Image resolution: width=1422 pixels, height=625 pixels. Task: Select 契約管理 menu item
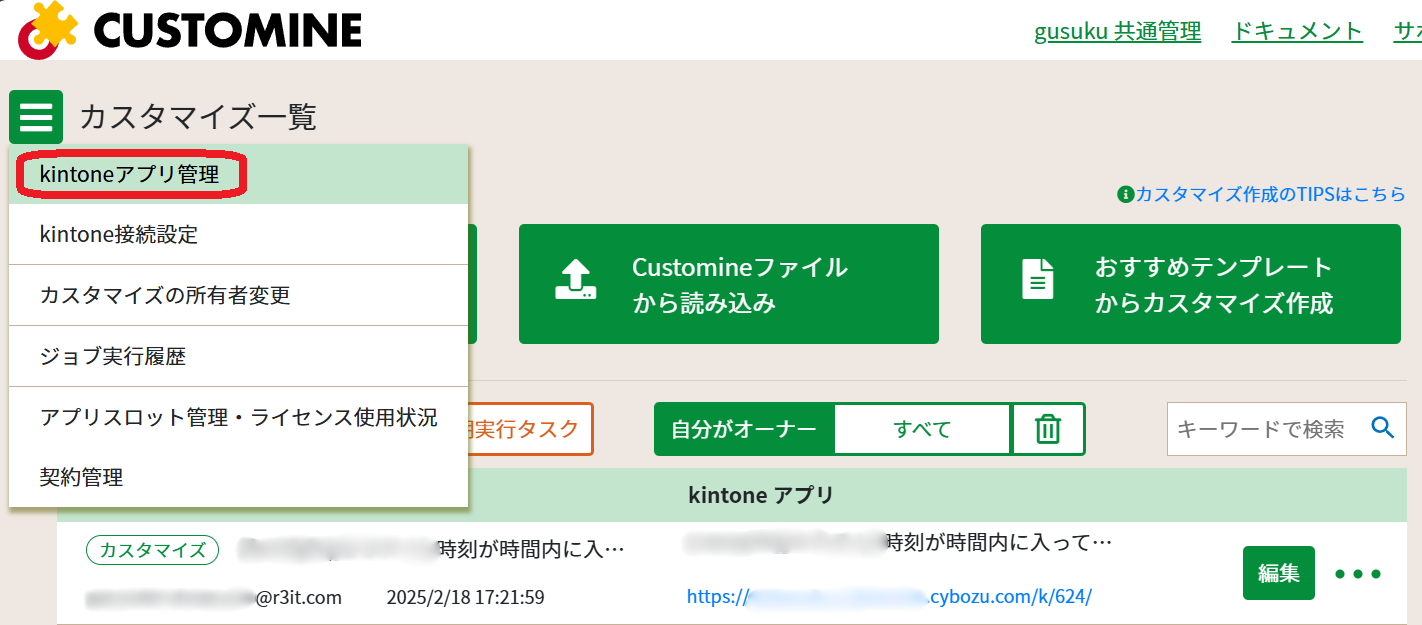[238, 478]
